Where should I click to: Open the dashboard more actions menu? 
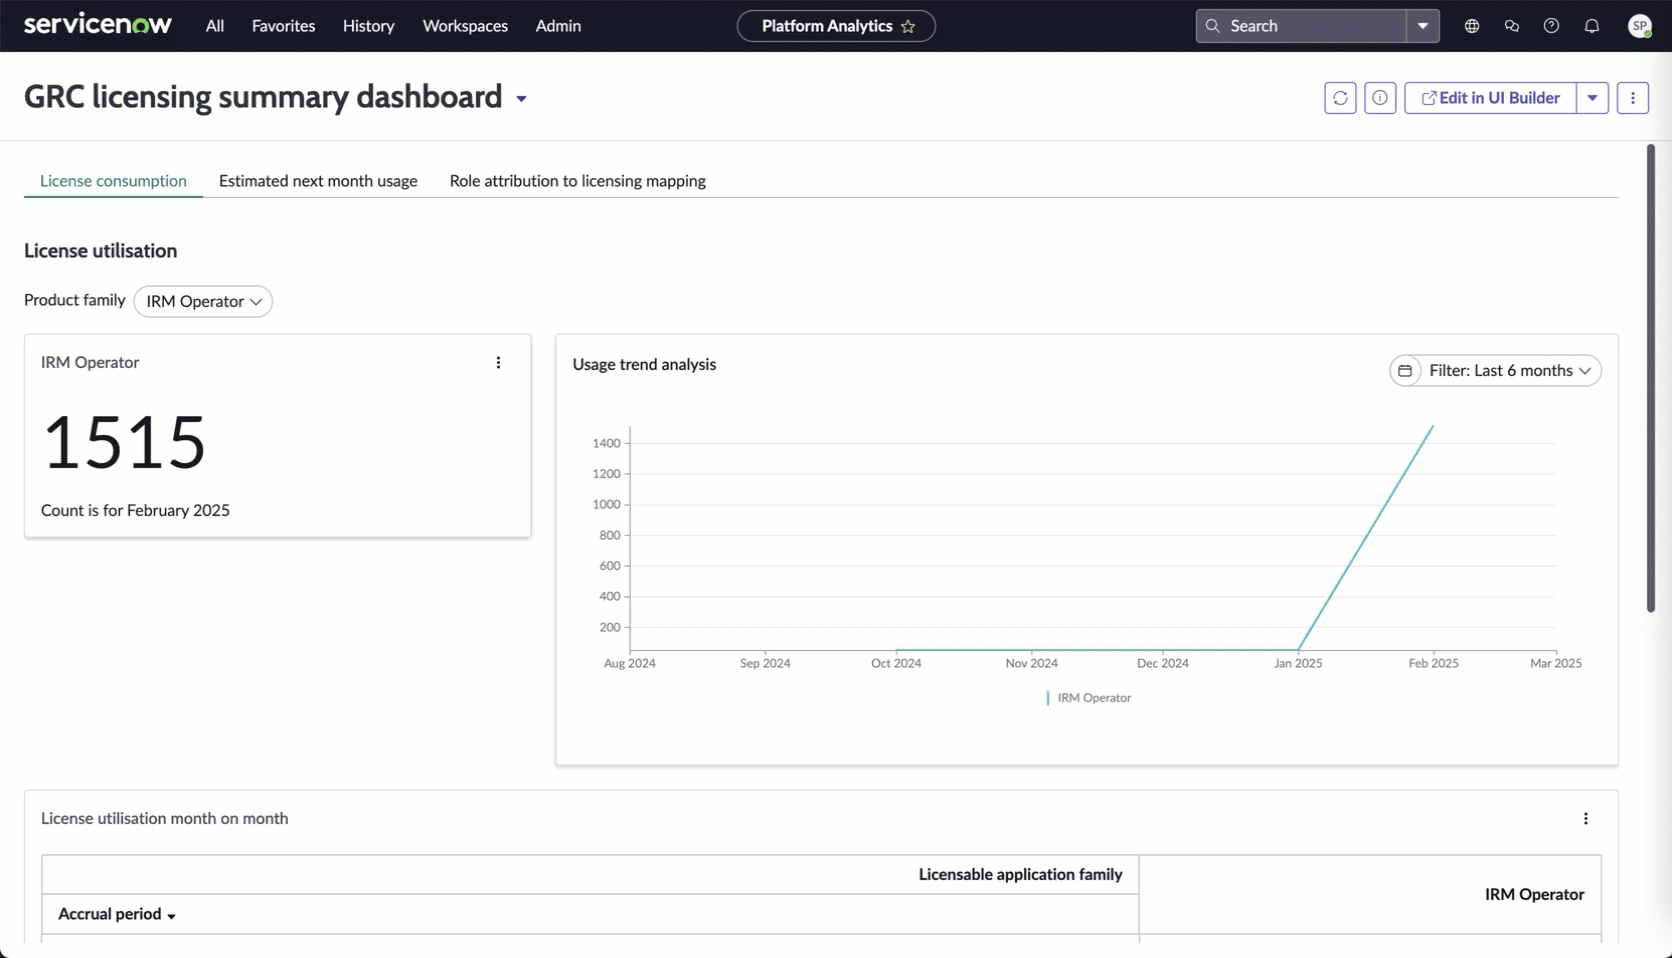(x=1633, y=98)
